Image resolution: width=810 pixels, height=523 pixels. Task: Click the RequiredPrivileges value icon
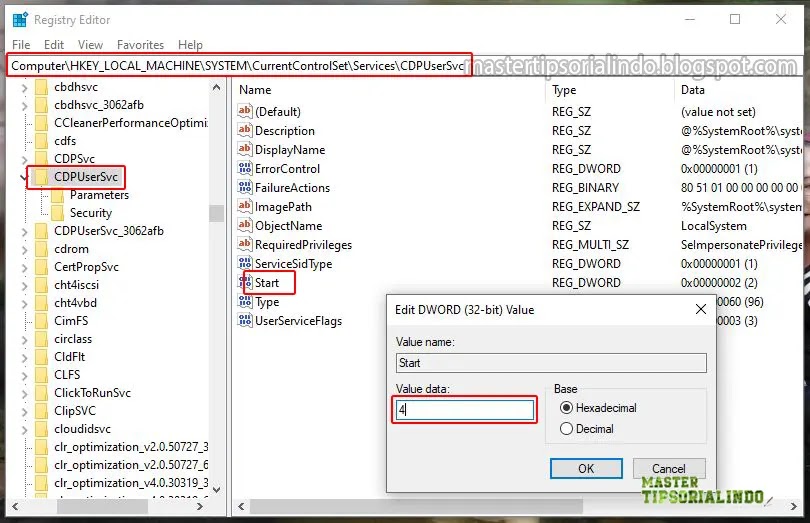[x=244, y=244]
